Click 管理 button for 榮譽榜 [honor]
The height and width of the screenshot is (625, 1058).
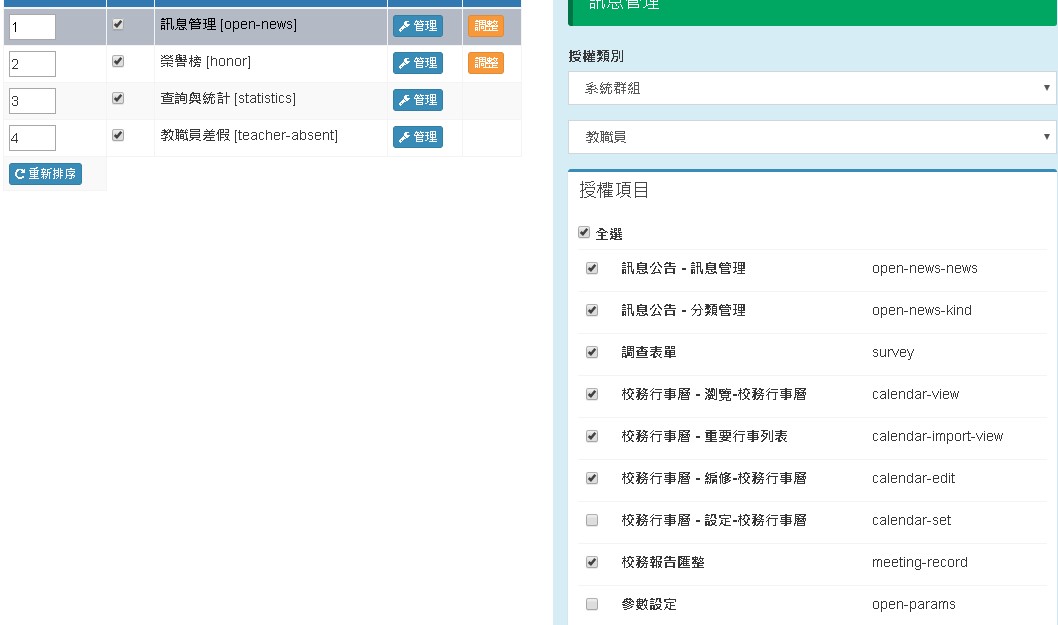click(418, 63)
